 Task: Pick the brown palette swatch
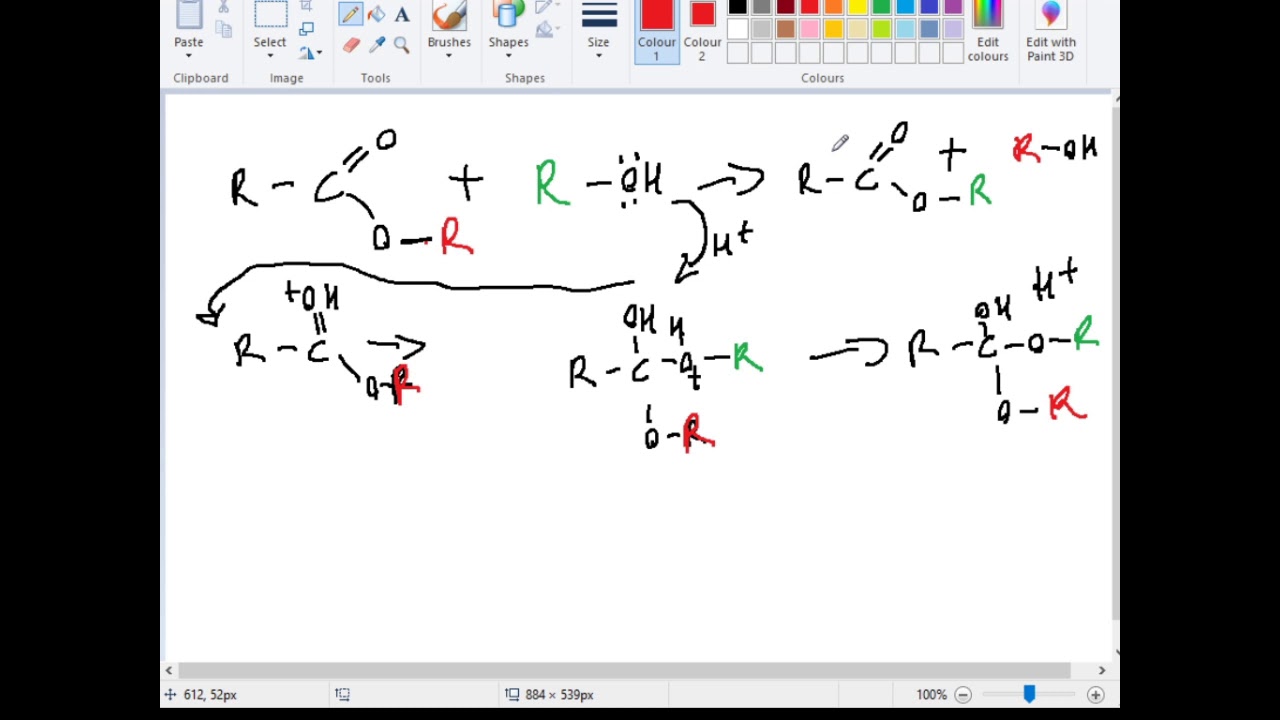click(786, 29)
